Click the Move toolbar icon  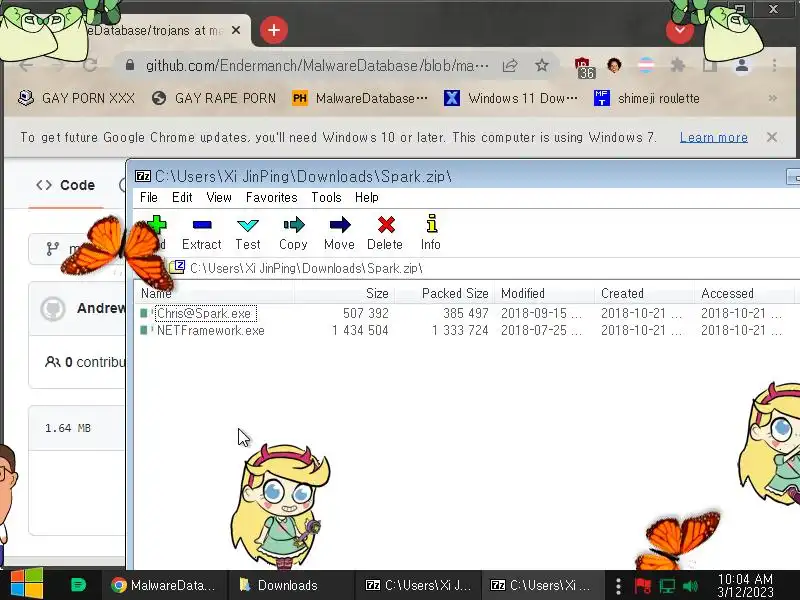(339, 233)
